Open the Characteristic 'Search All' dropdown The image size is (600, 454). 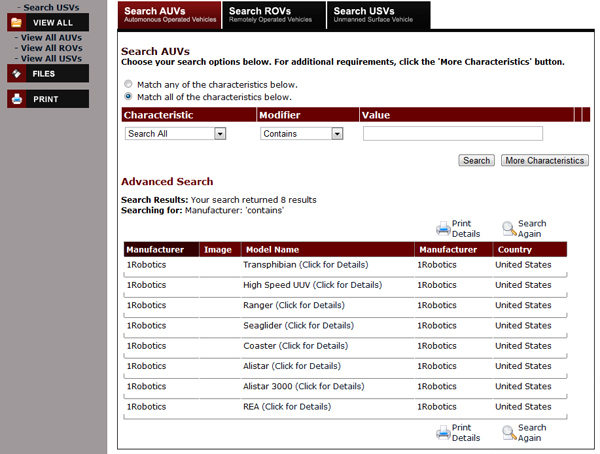(175, 133)
